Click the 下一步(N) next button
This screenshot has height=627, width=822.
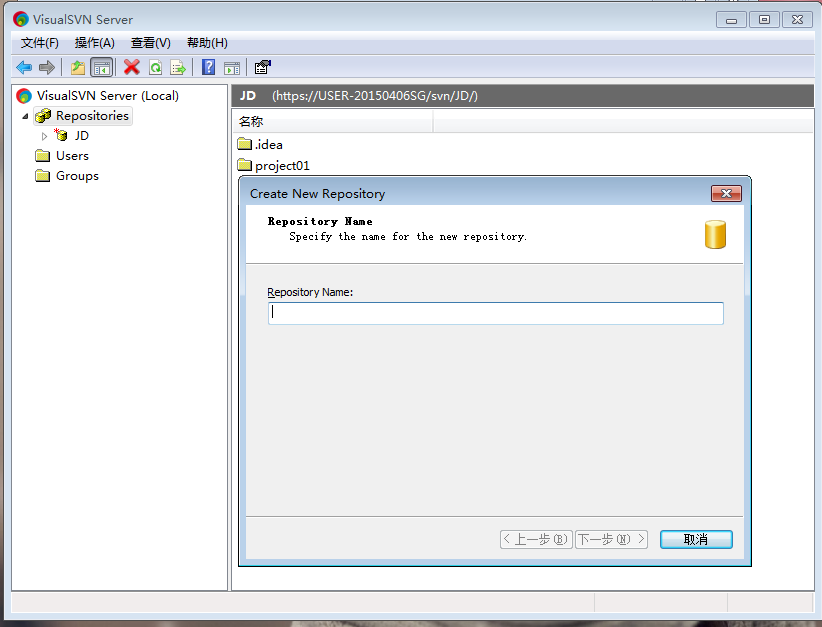pos(611,539)
